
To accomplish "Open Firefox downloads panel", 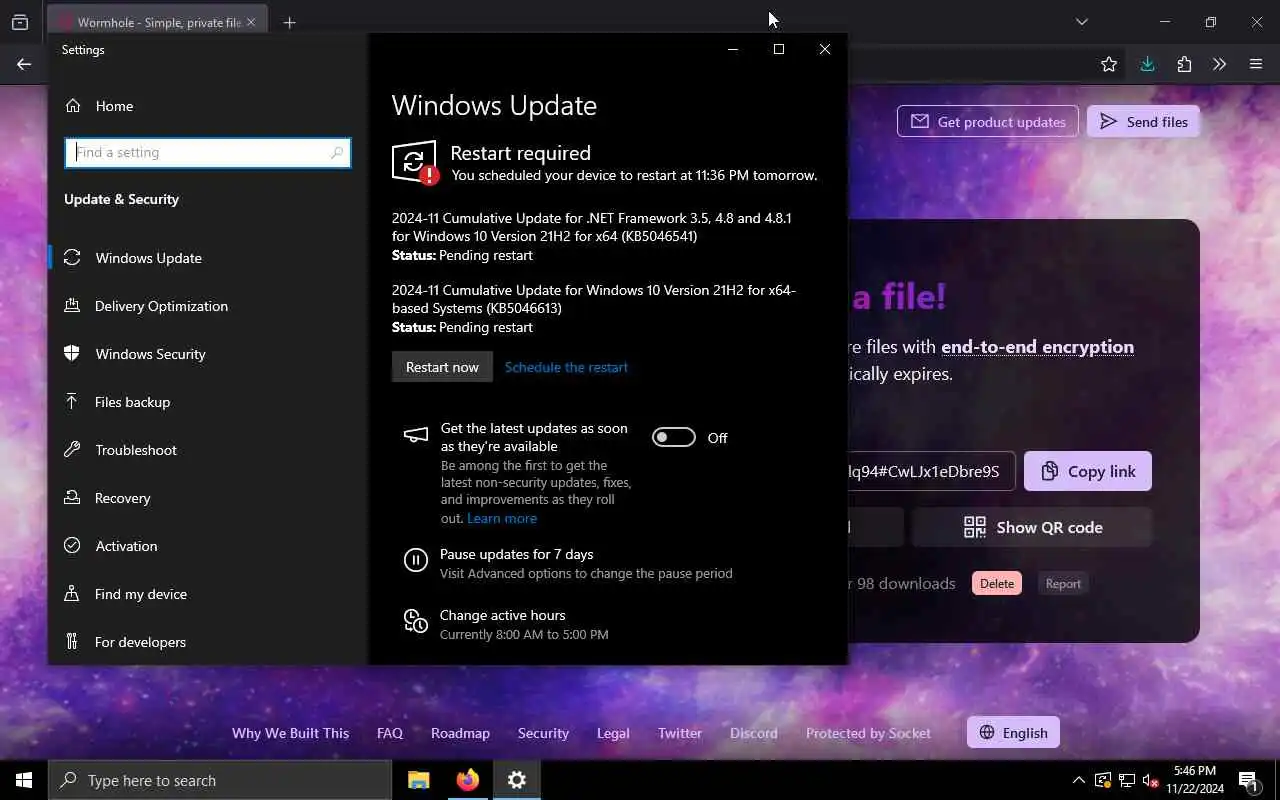I will (x=1147, y=64).
